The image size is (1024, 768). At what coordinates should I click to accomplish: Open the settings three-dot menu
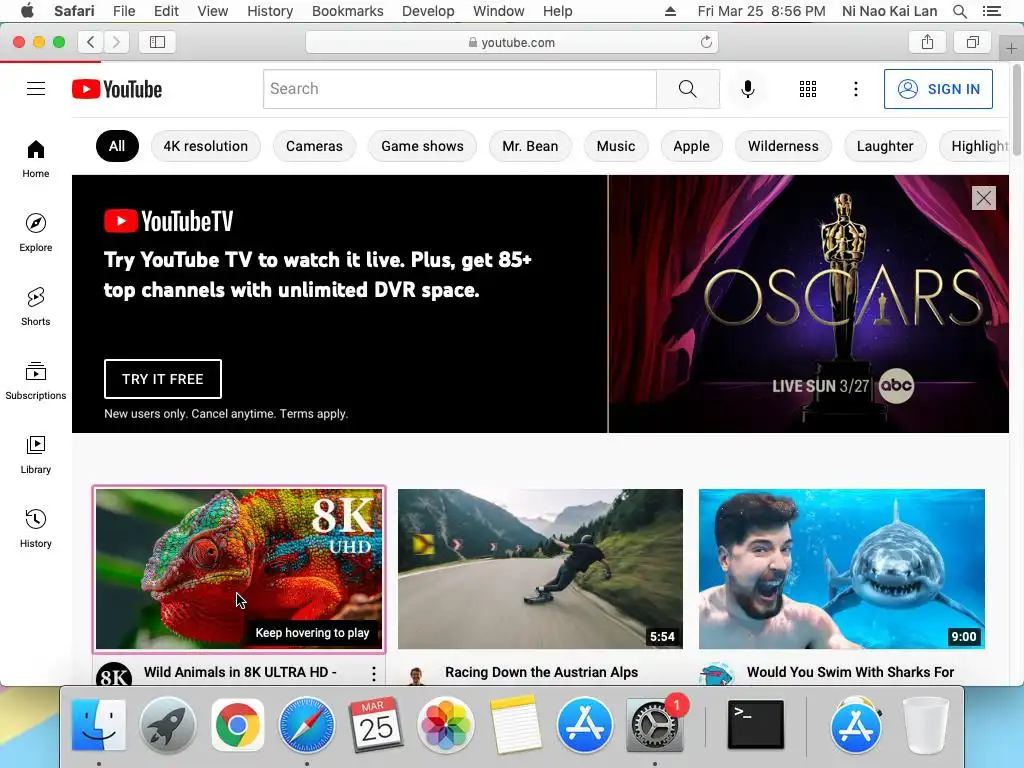(856, 89)
